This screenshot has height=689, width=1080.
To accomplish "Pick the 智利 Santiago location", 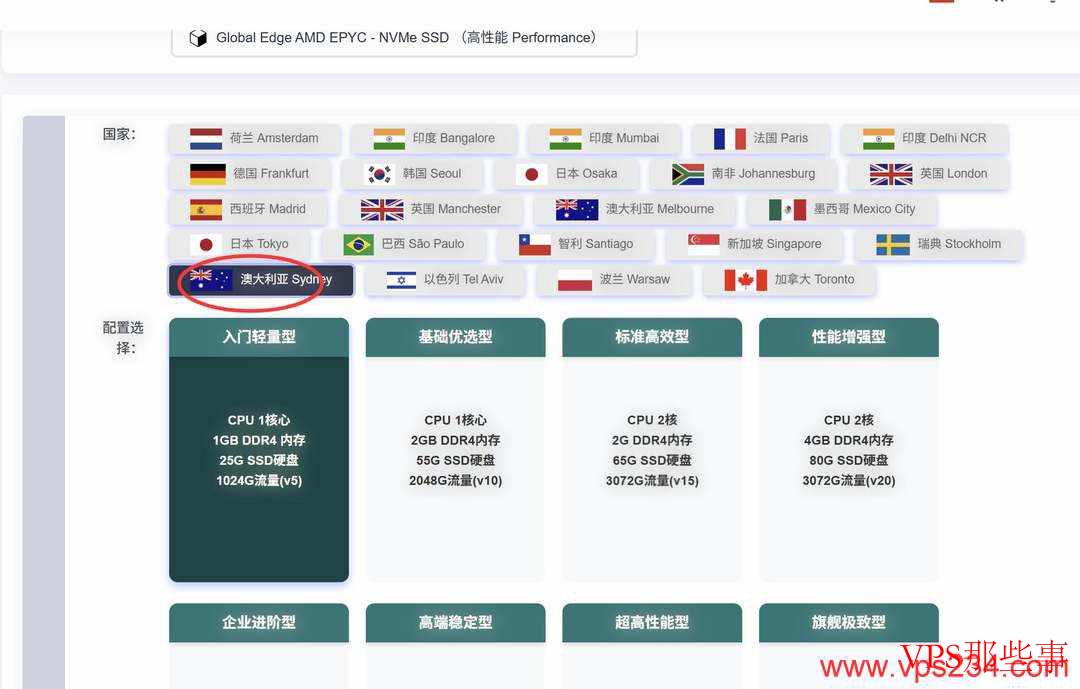I will pyautogui.click(x=576, y=243).
